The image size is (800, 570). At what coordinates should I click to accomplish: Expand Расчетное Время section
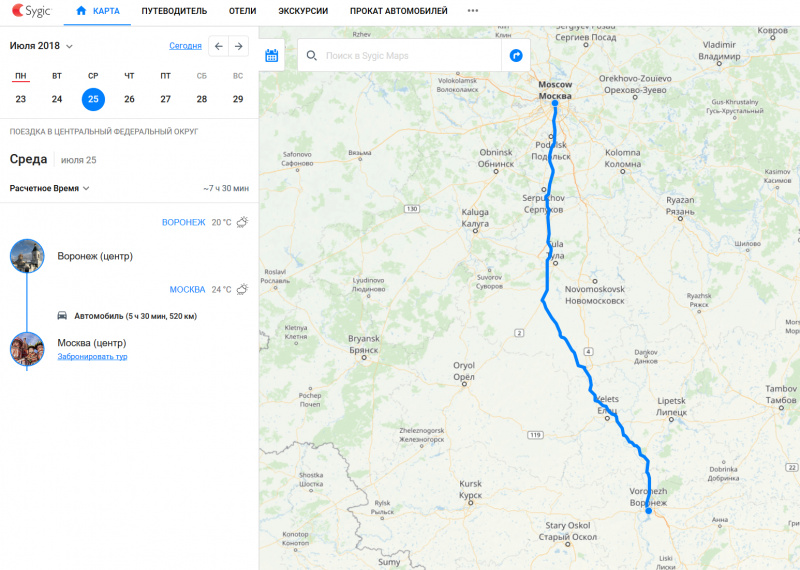49,188
